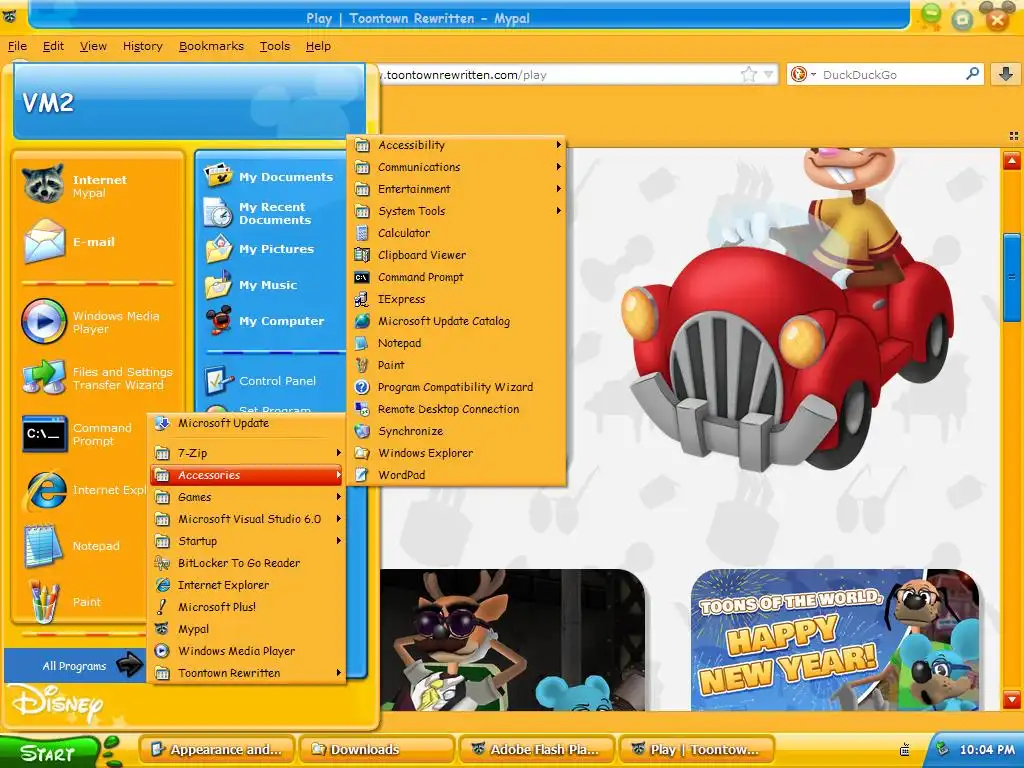Click All Programs

click(74, 665)
